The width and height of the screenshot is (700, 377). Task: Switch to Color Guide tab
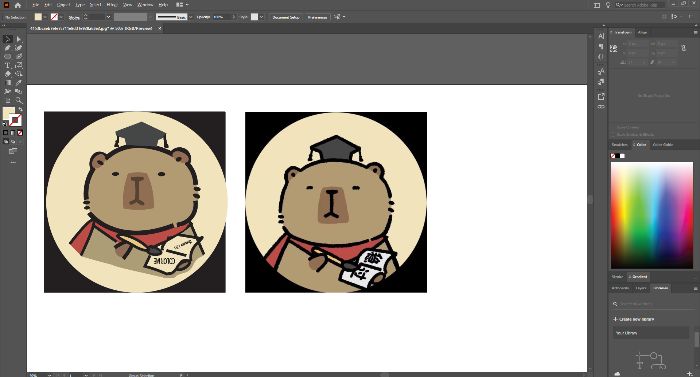[663, 145]
